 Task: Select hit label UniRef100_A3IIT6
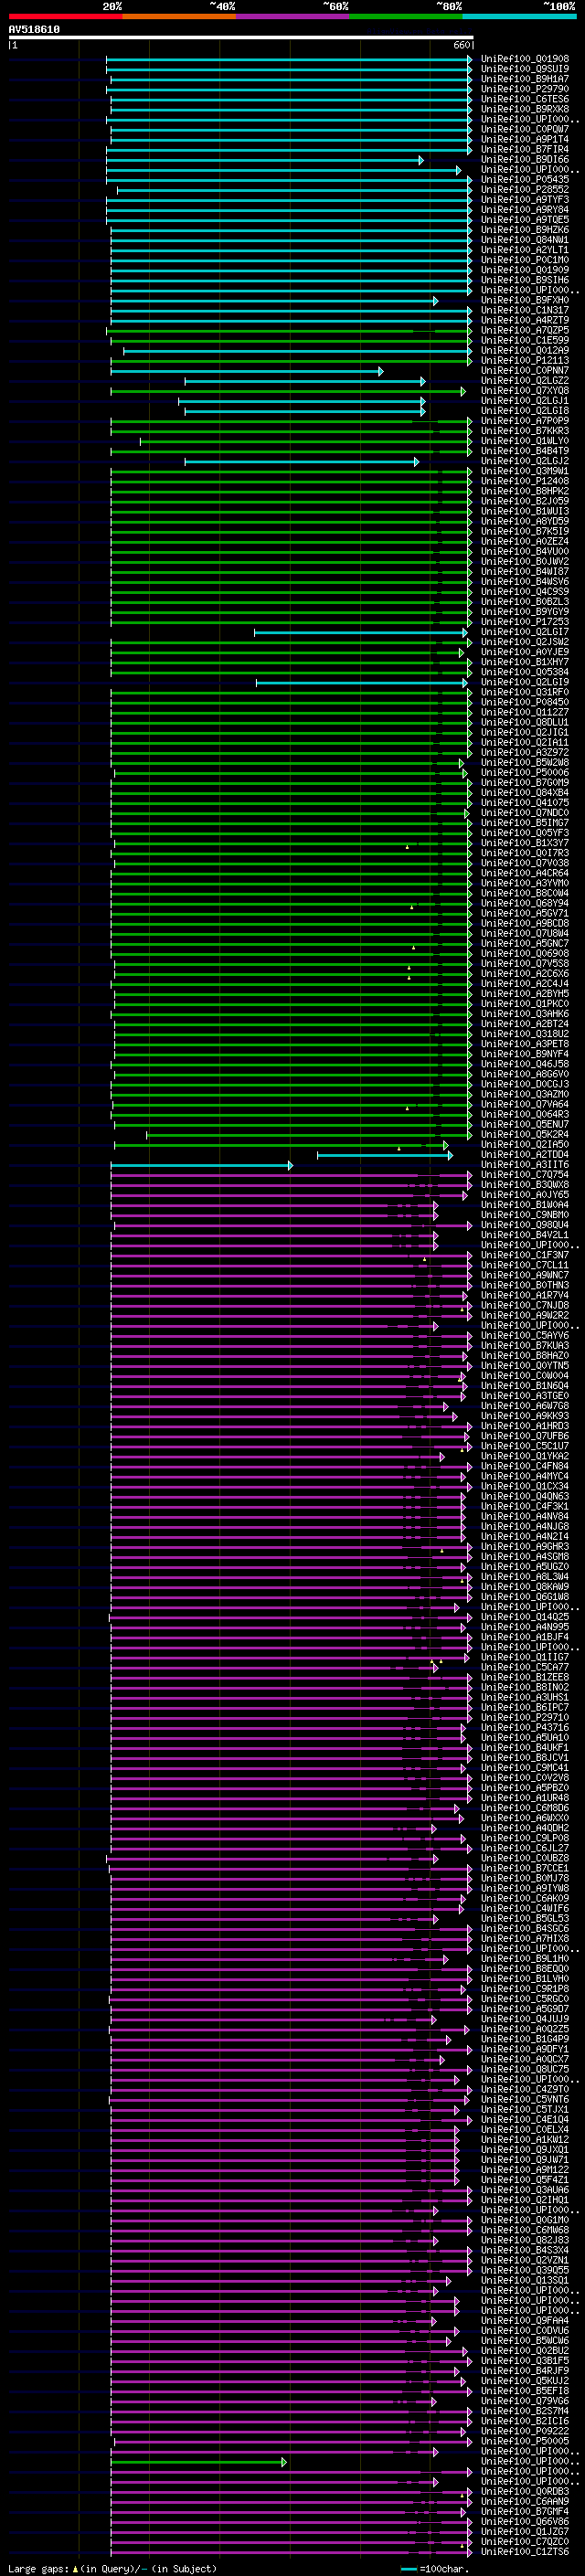tap(524, 1165)
